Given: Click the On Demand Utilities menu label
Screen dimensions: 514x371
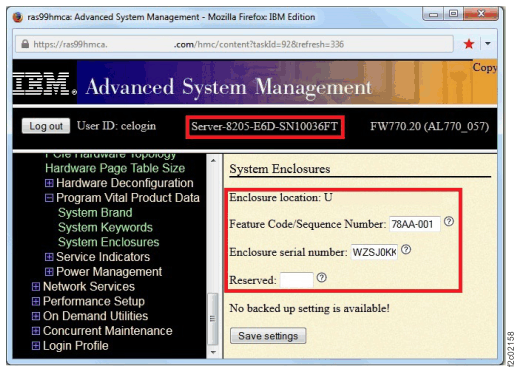Looking at the screenshot, I should point(95,316).
